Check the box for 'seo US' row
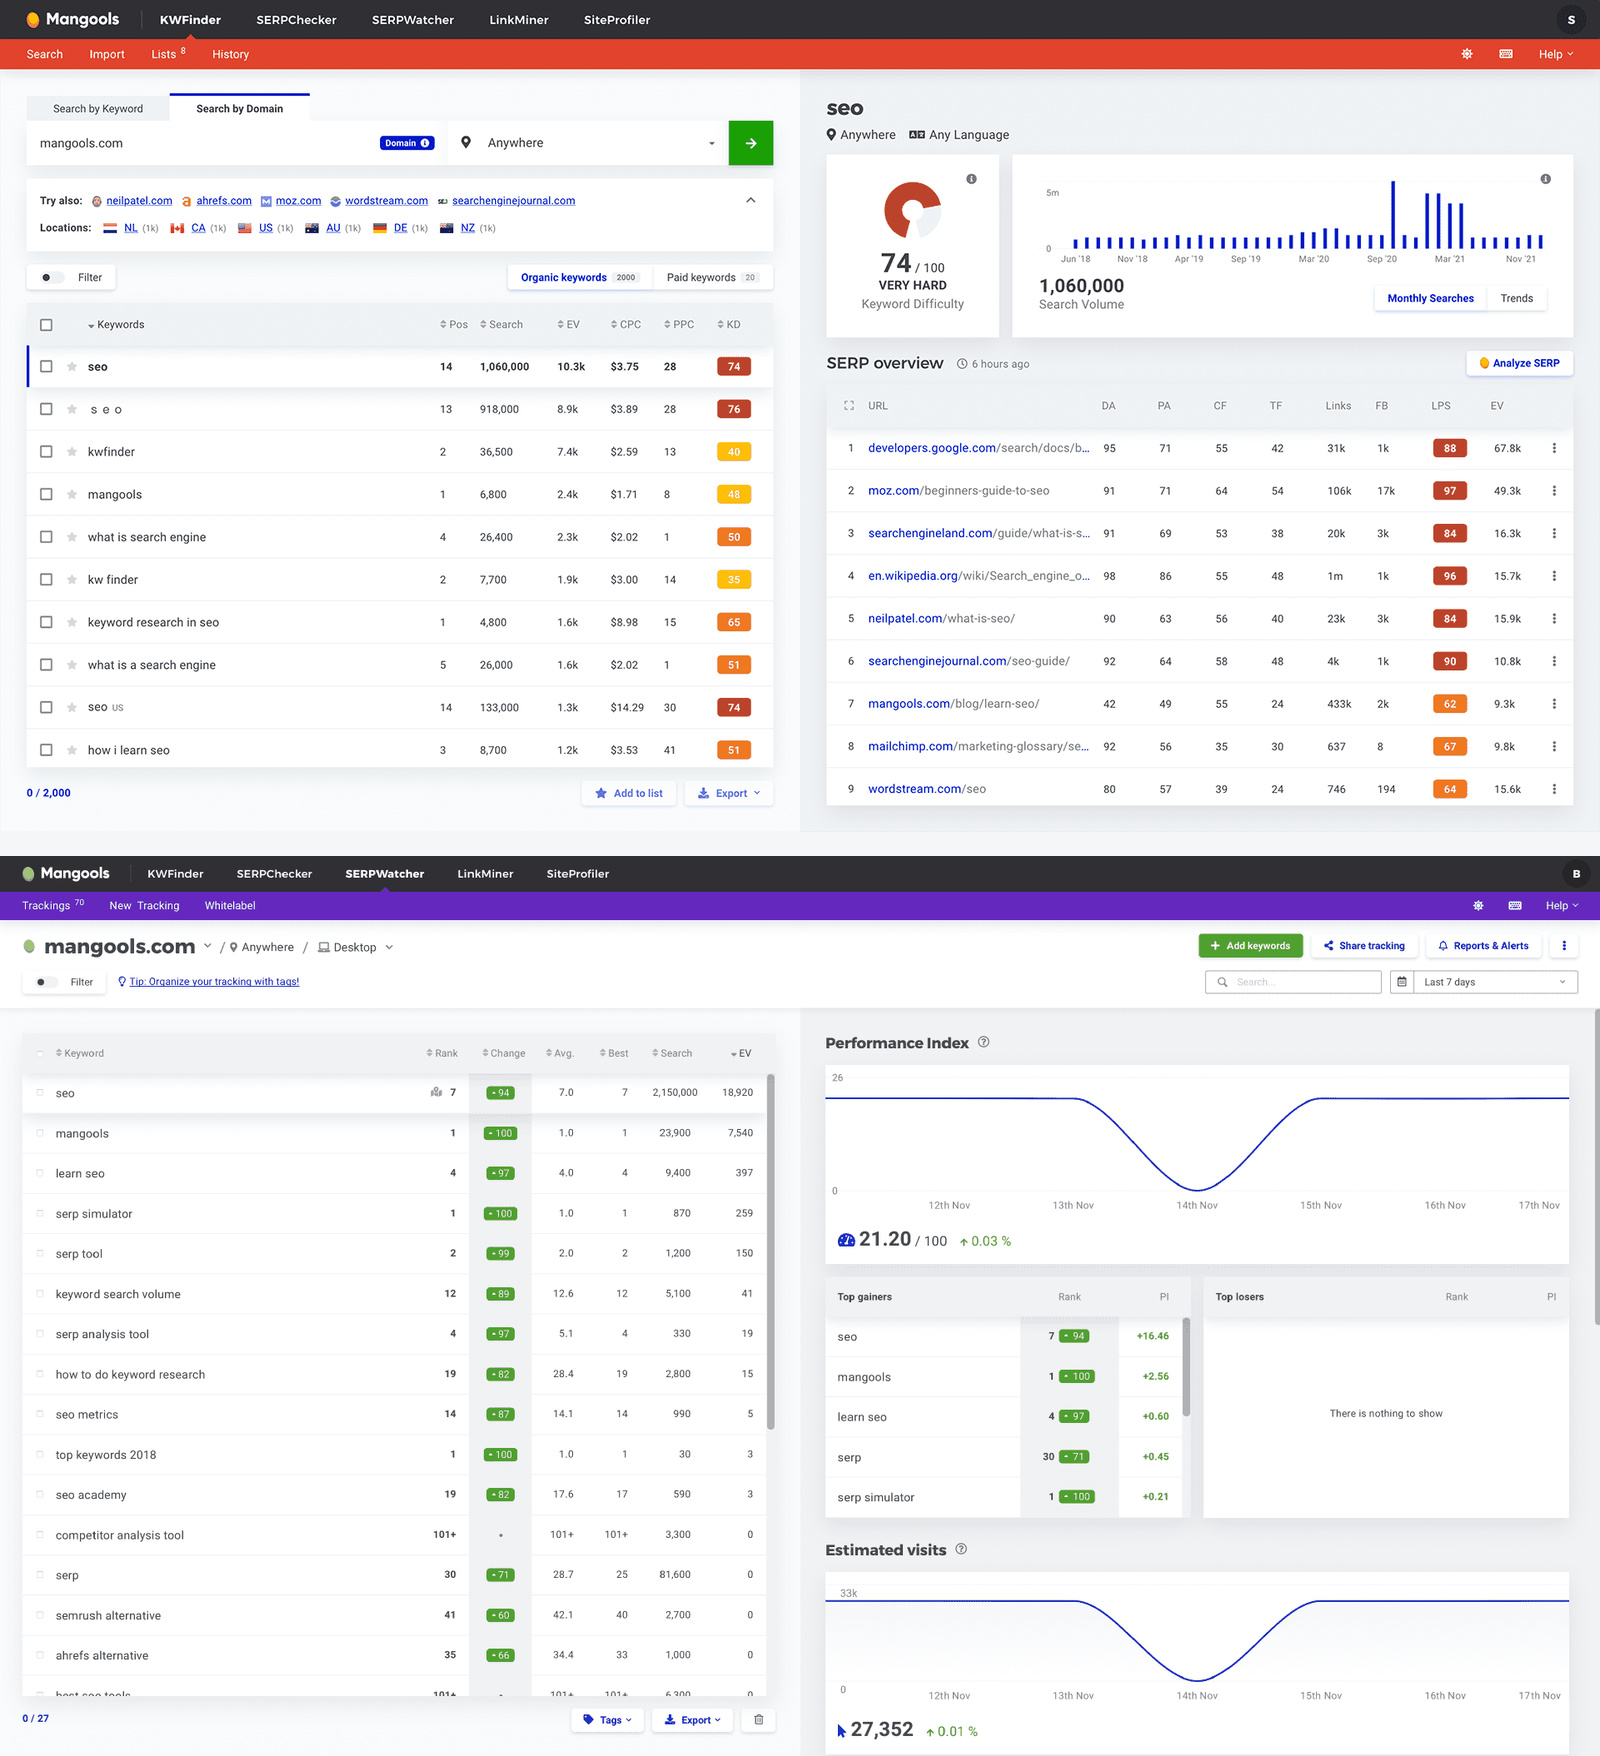The image size is (1600, 1756). coord(46,707)
